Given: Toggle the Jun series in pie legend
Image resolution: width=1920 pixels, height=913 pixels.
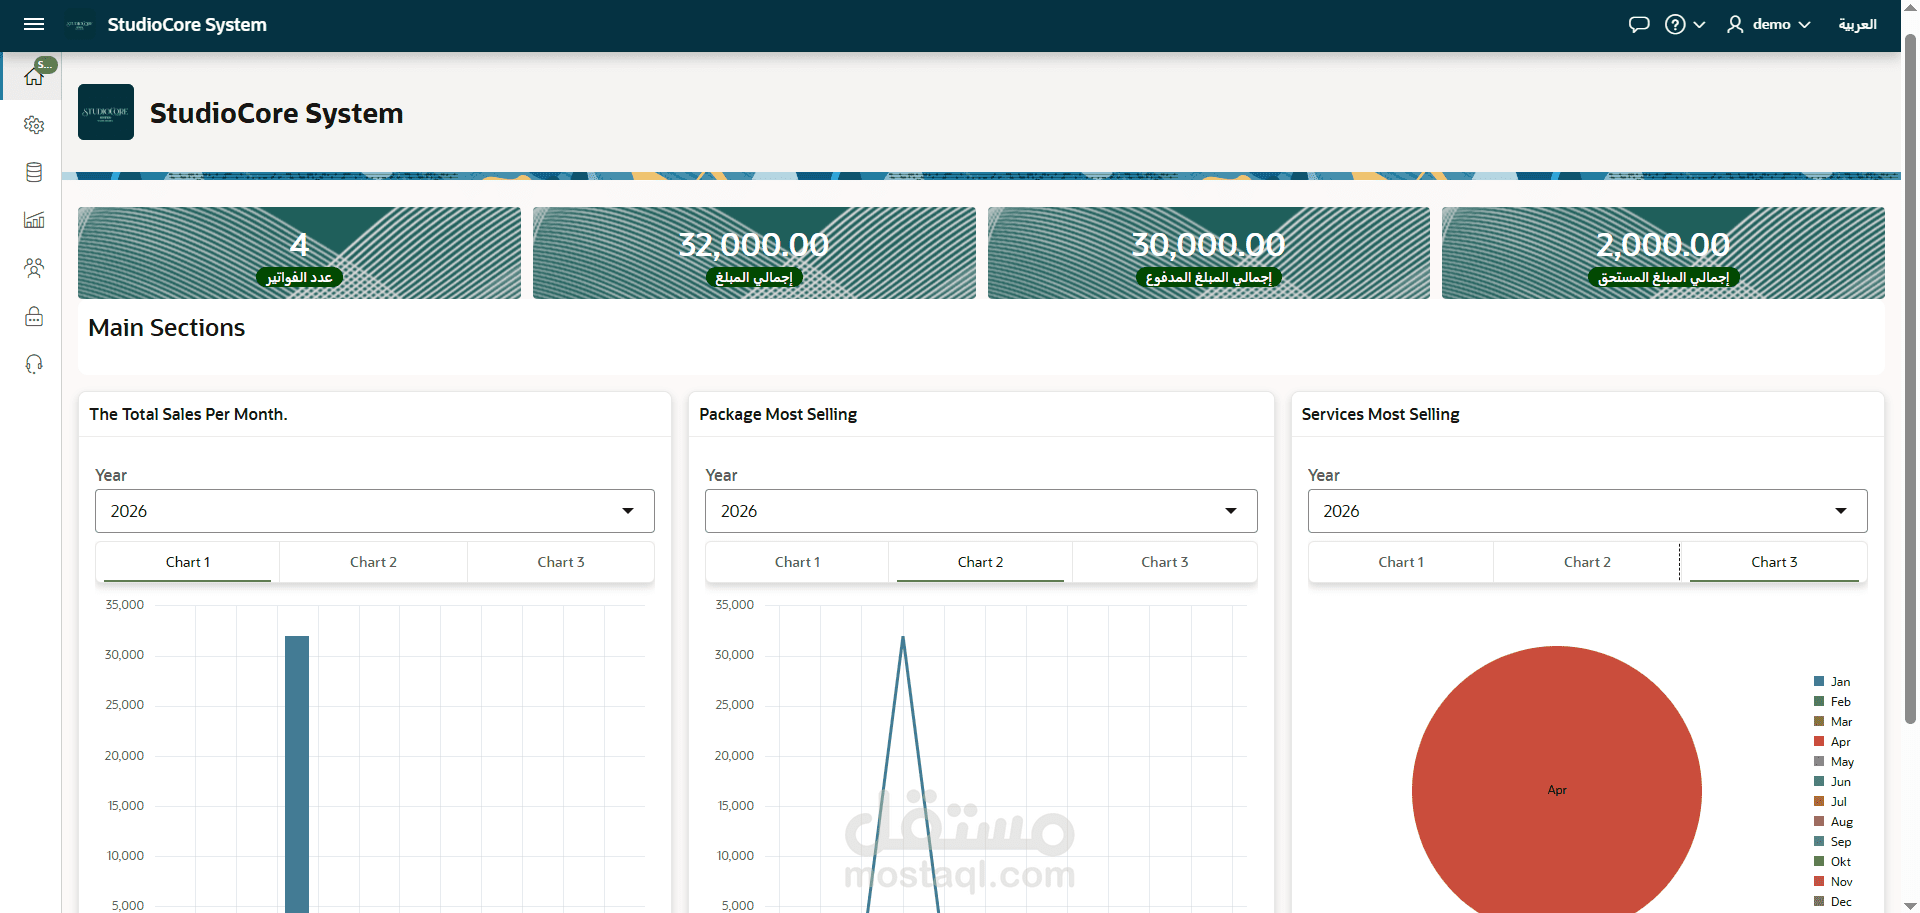Looking at the screenshot, I should [1832, 782].
